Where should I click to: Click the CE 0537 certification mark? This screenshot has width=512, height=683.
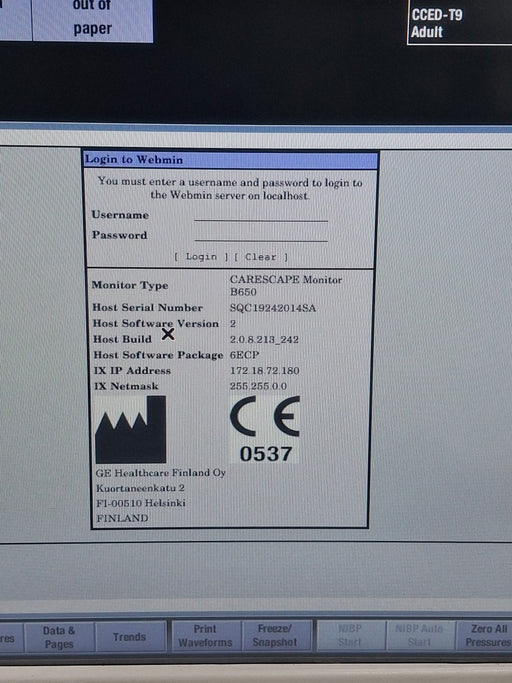(265, 429)
